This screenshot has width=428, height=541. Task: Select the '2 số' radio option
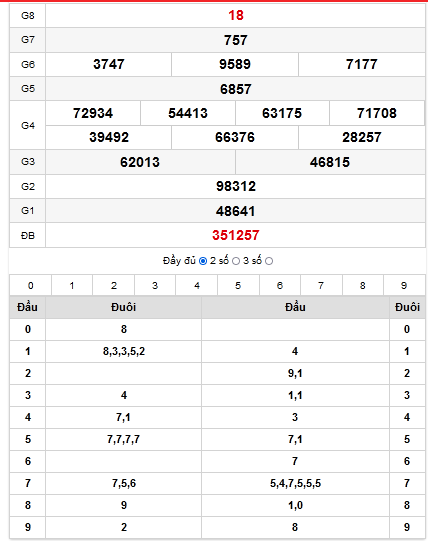tap(236, 261)
